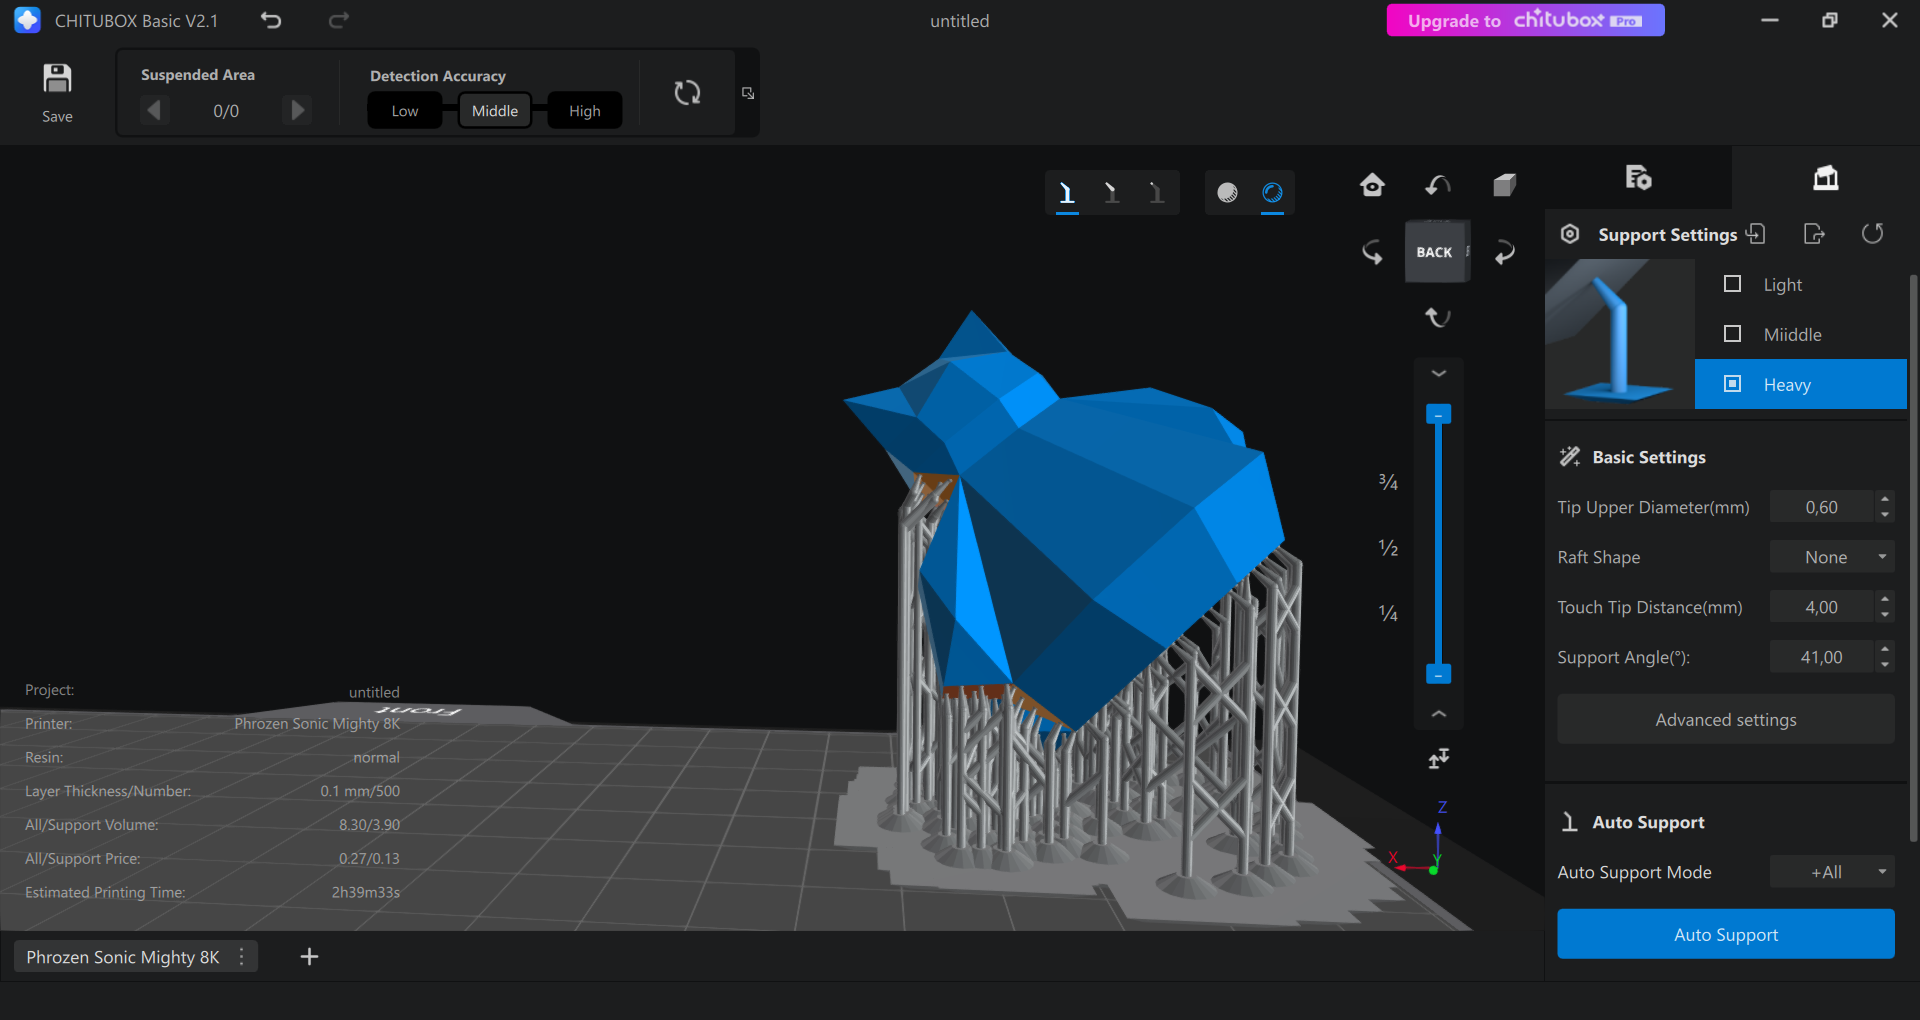Export support settings file icon

point(1814,234)
